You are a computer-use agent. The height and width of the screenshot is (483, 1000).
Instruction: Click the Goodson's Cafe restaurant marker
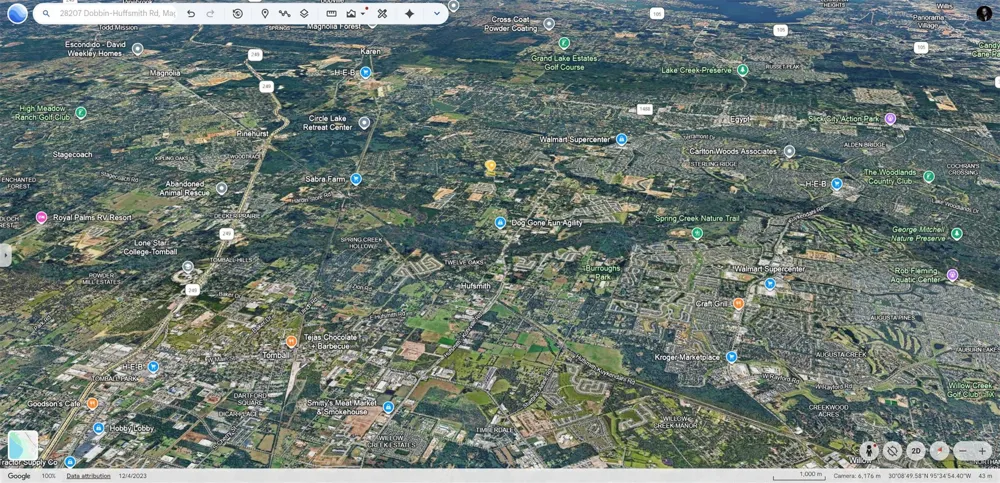(x=92, y=403)
